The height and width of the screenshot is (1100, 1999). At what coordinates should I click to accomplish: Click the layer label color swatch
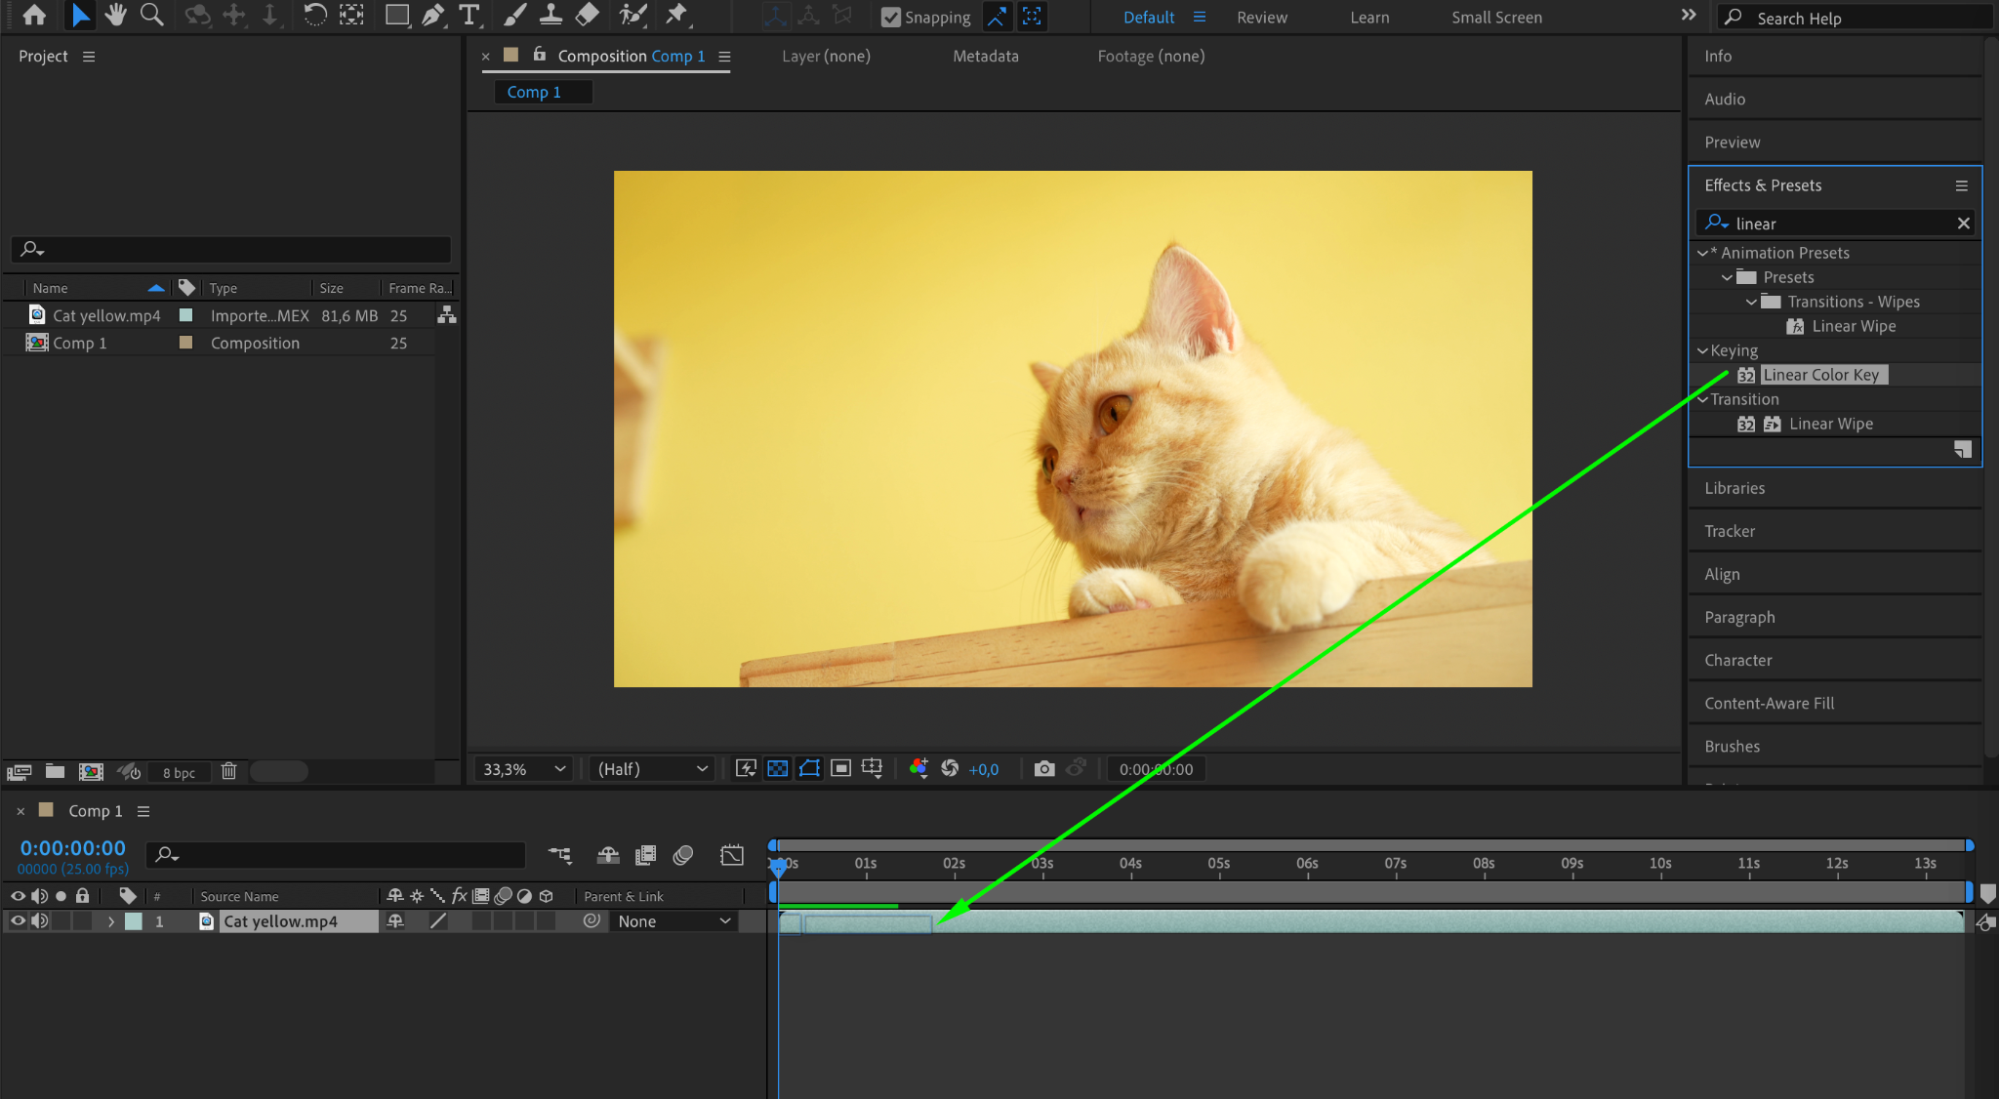pyautogui.click(x=133, y=921)
